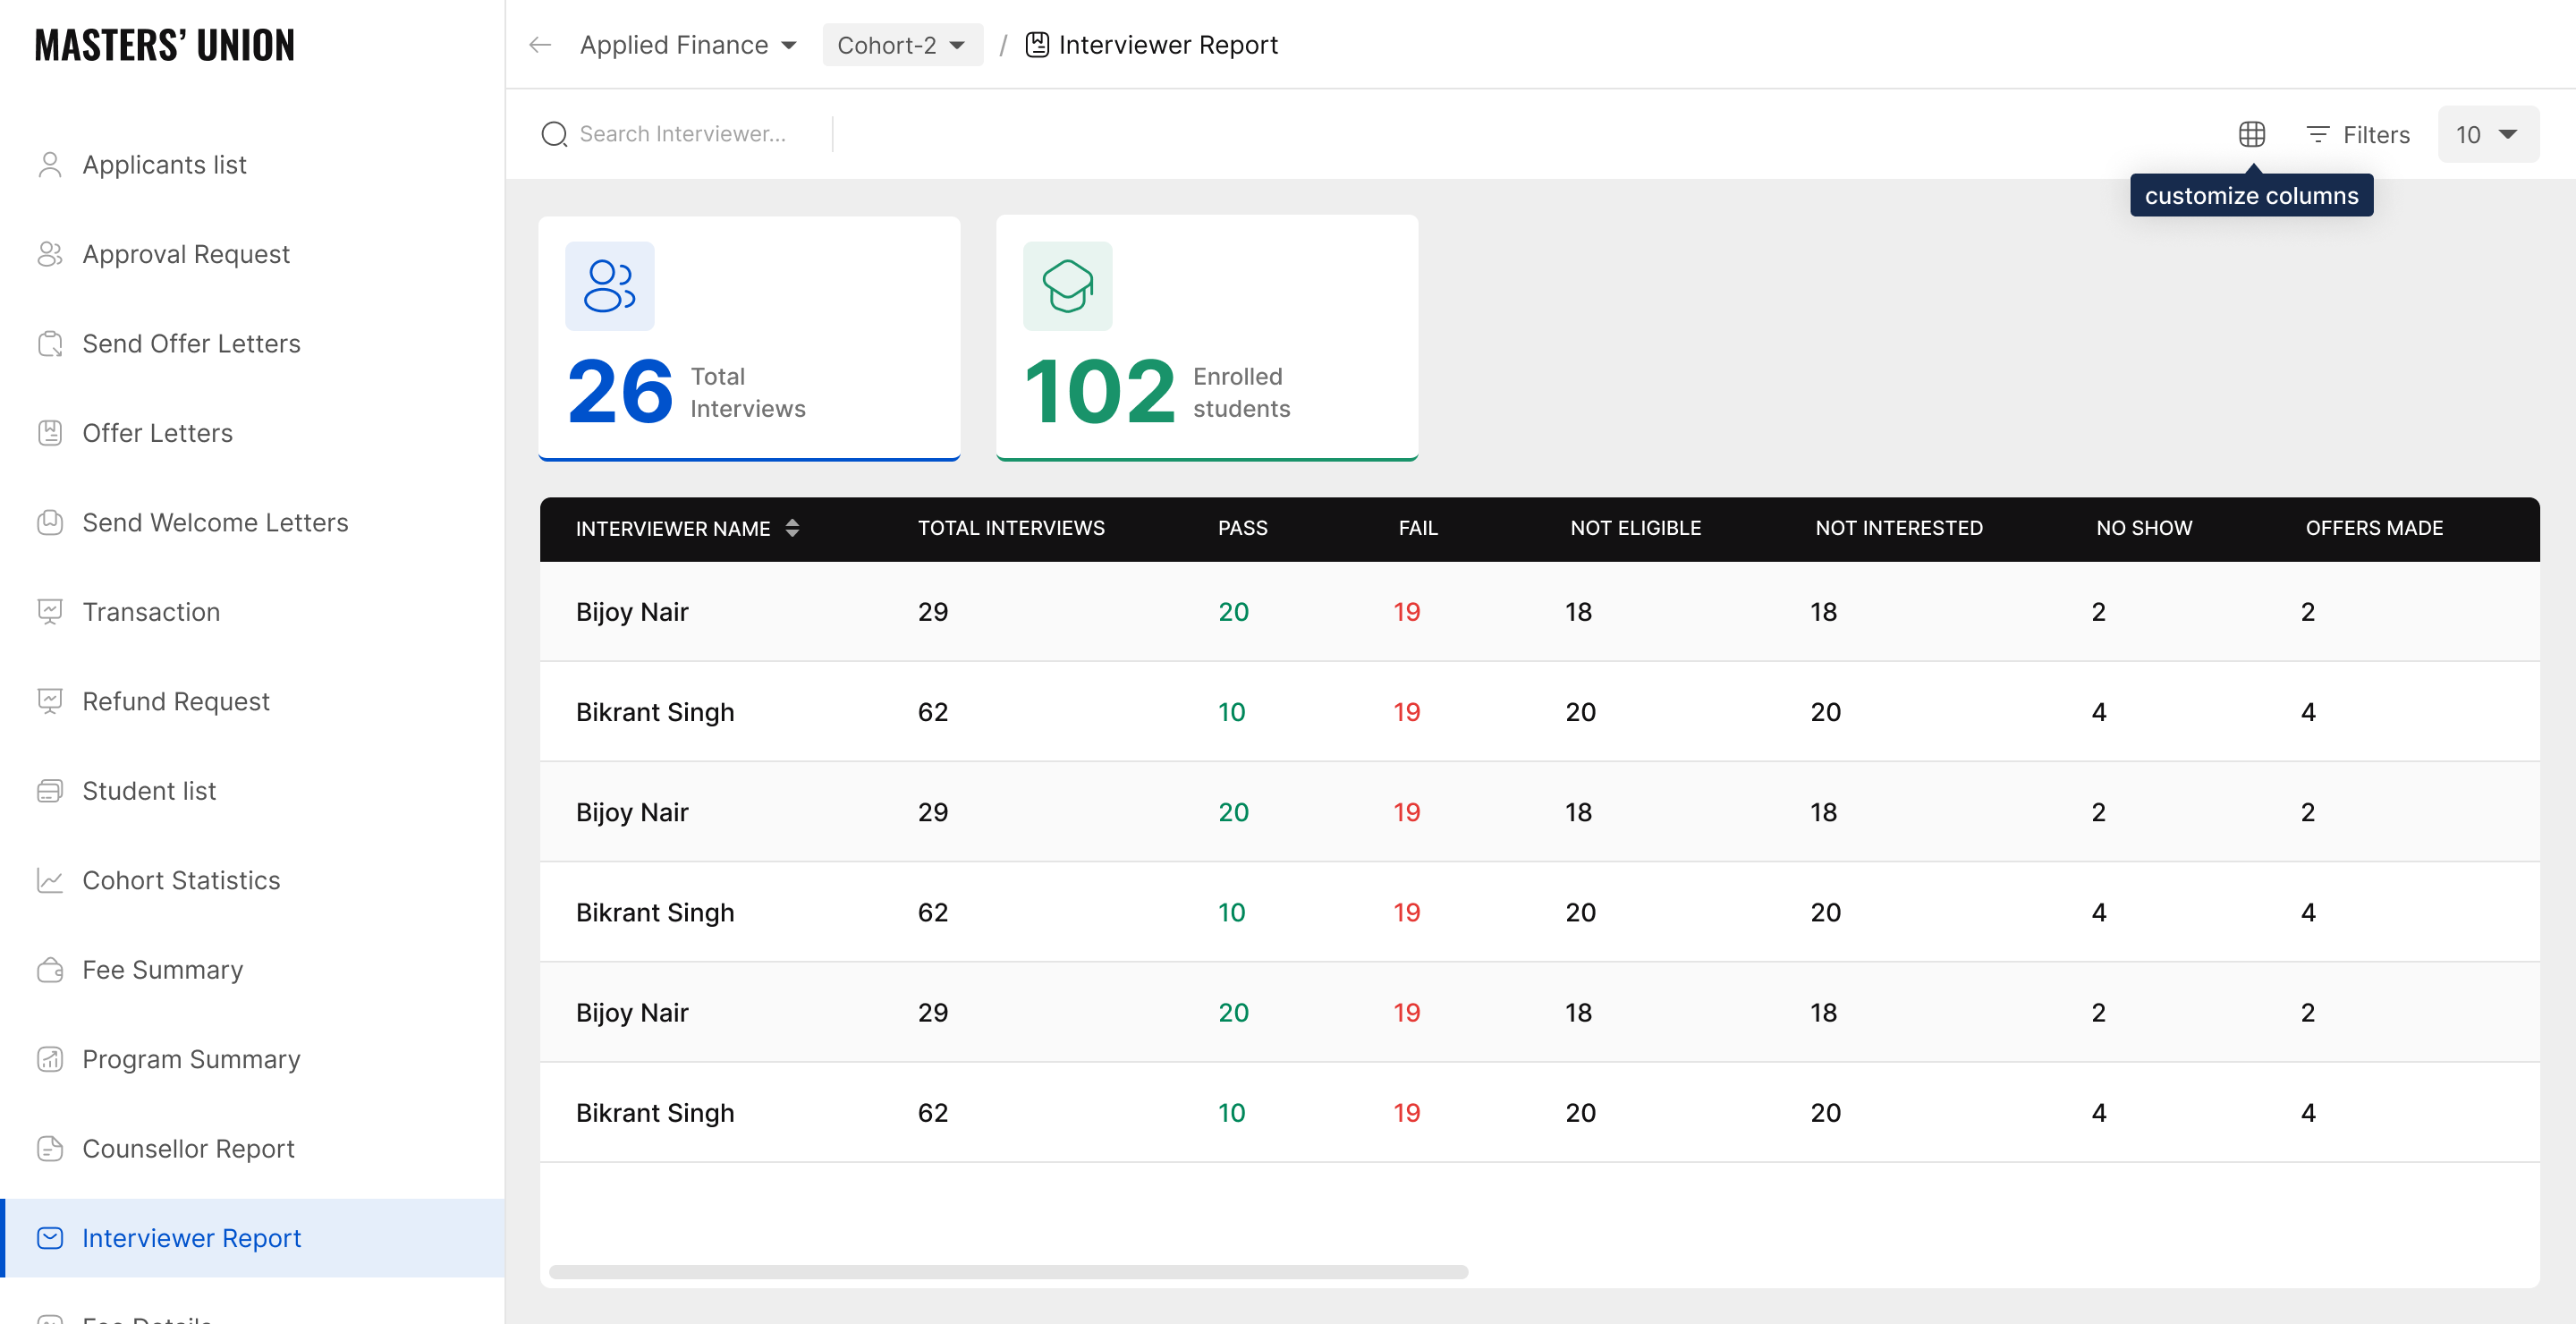Screen dimensions: 2576x1324
Task: Select Student list in sidebar
Action: point(149,791)
